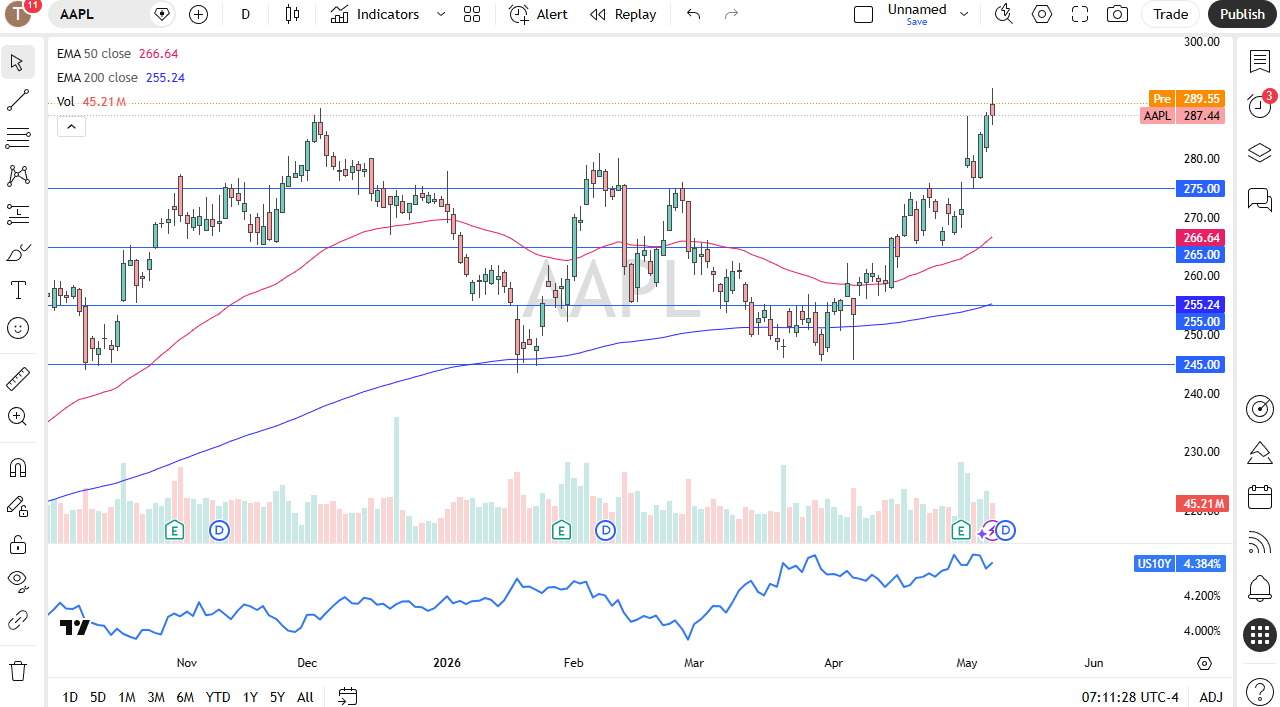1280x707 pixels.
Task: Toggle fullscreen mode
Action: [x=1080, y=14]
